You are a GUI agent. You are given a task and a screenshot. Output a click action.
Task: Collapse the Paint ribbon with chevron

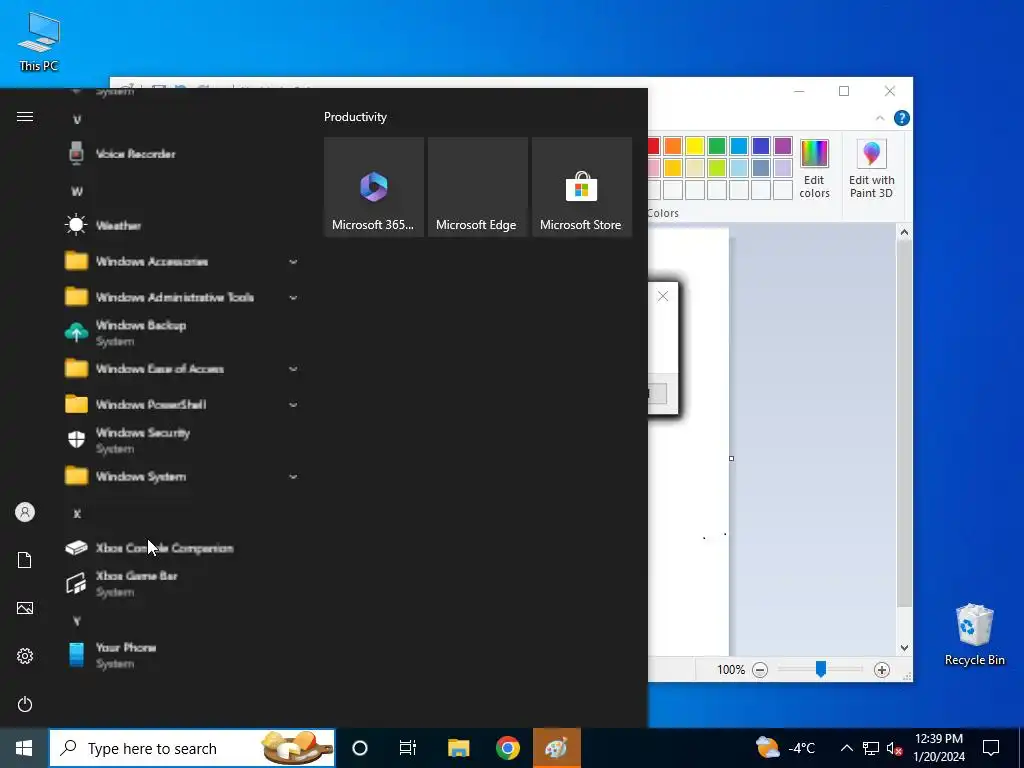pyautogui.click(x=880, y=118)
